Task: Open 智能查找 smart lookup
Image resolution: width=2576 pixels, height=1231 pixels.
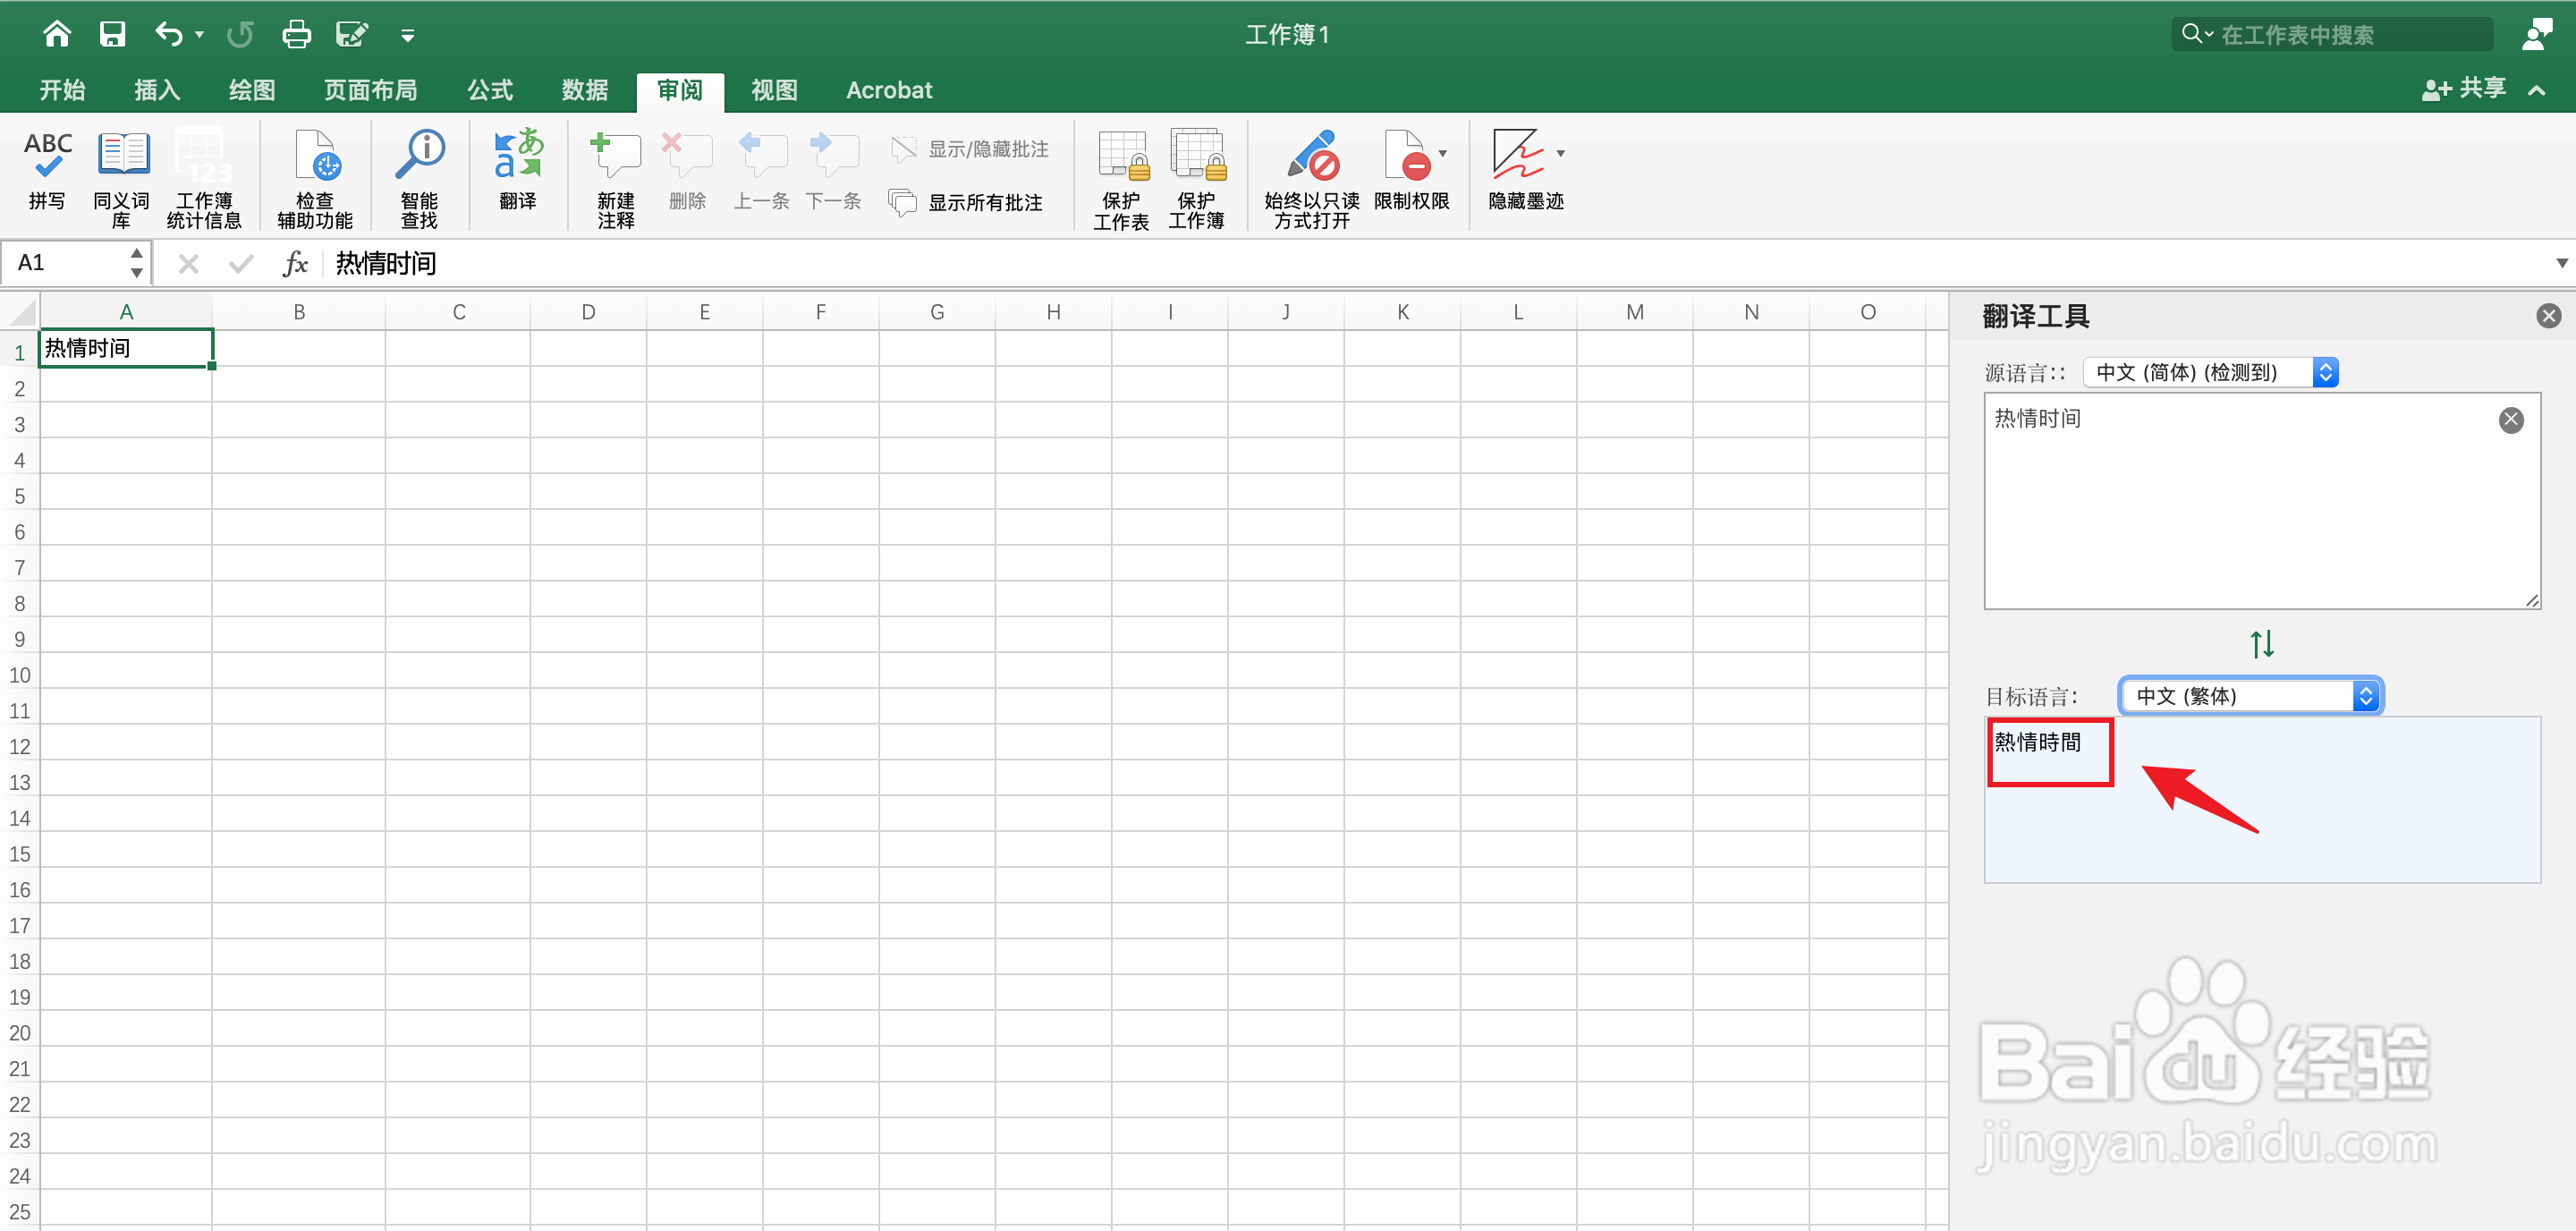Action: pos(419,175)
